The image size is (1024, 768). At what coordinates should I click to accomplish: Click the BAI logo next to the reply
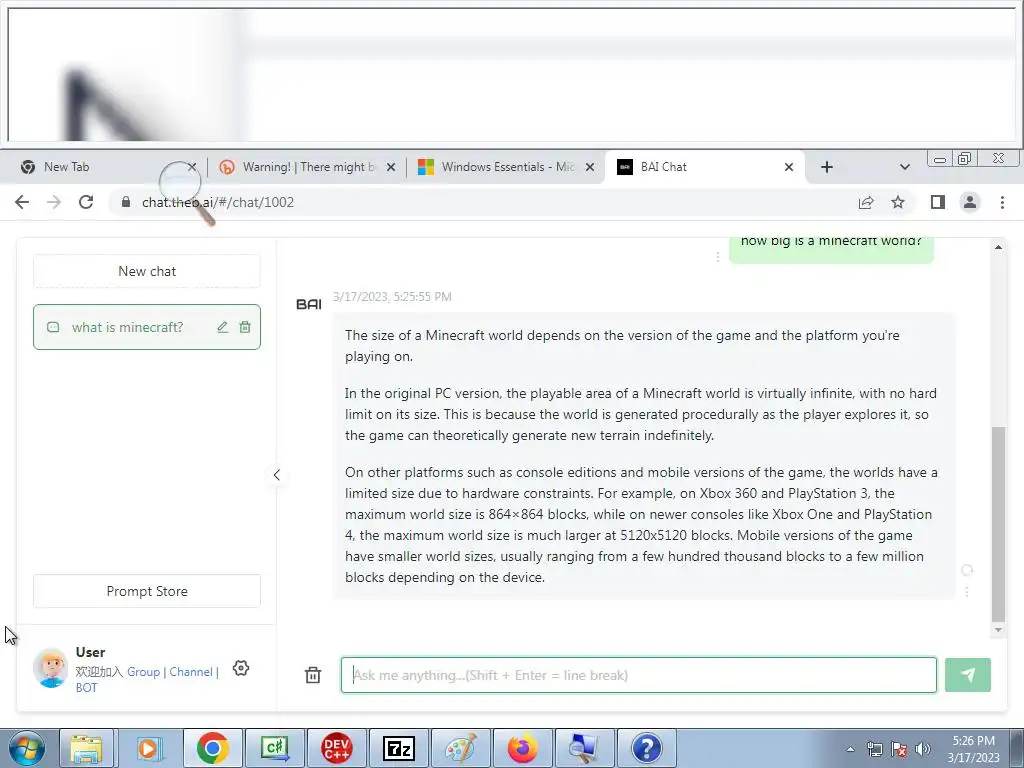click(x=309, y=304)
